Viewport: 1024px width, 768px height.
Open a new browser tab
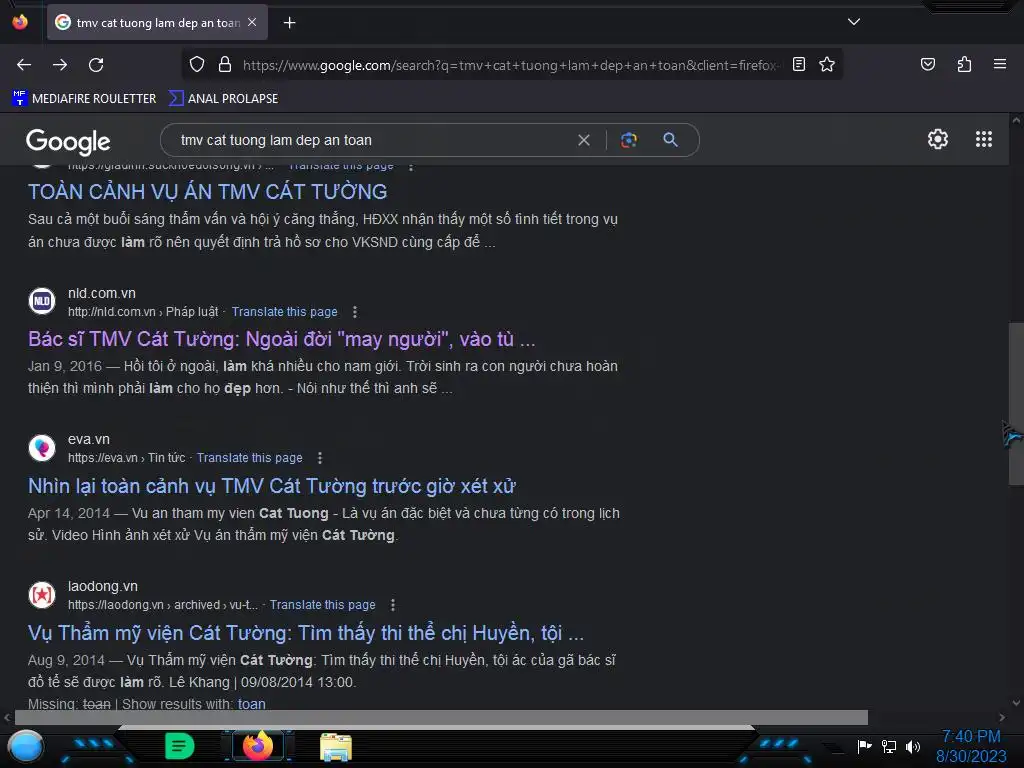(289, 23)
